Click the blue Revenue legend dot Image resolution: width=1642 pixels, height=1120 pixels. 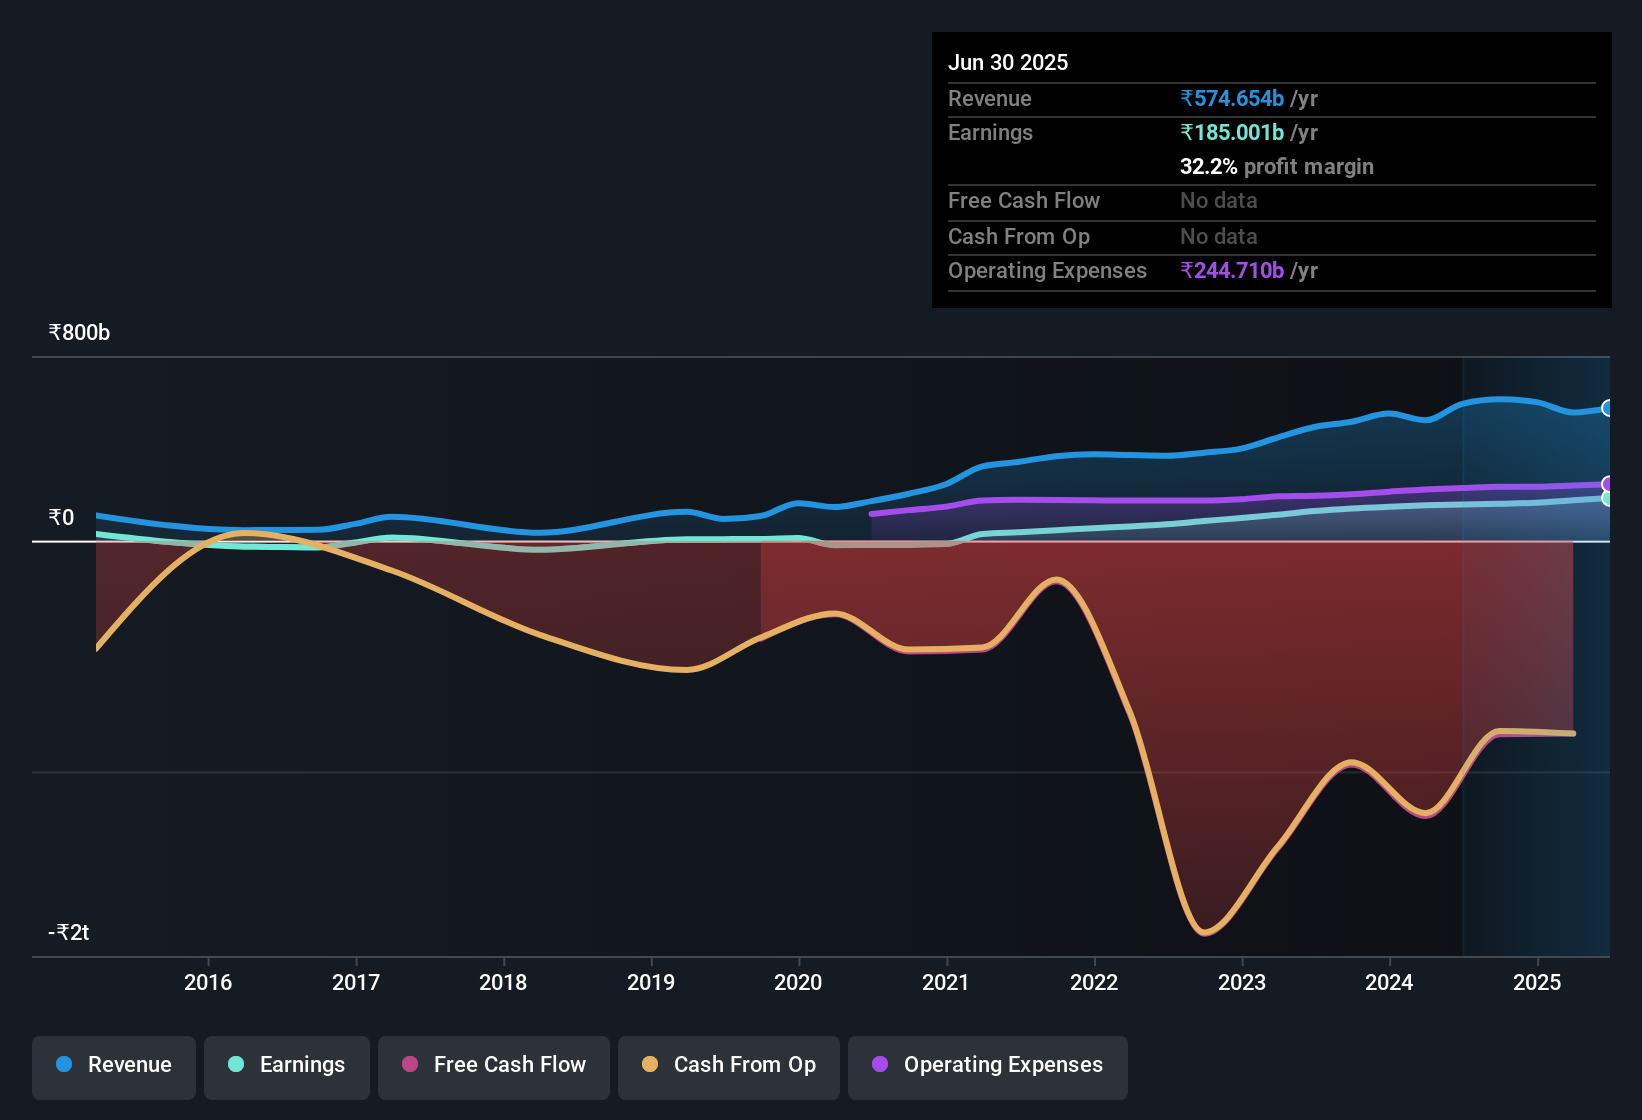point(64,1065)
